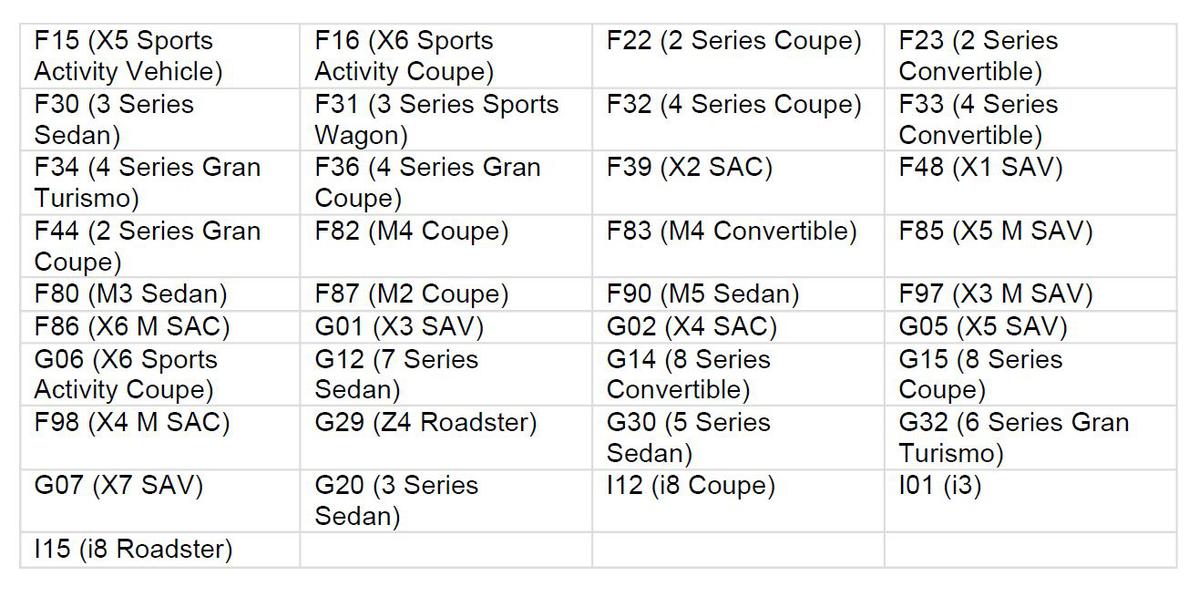Select the F23 (2 Series Convertible) cell
This screenshot has width=1199, height=597.
[978, 56]
